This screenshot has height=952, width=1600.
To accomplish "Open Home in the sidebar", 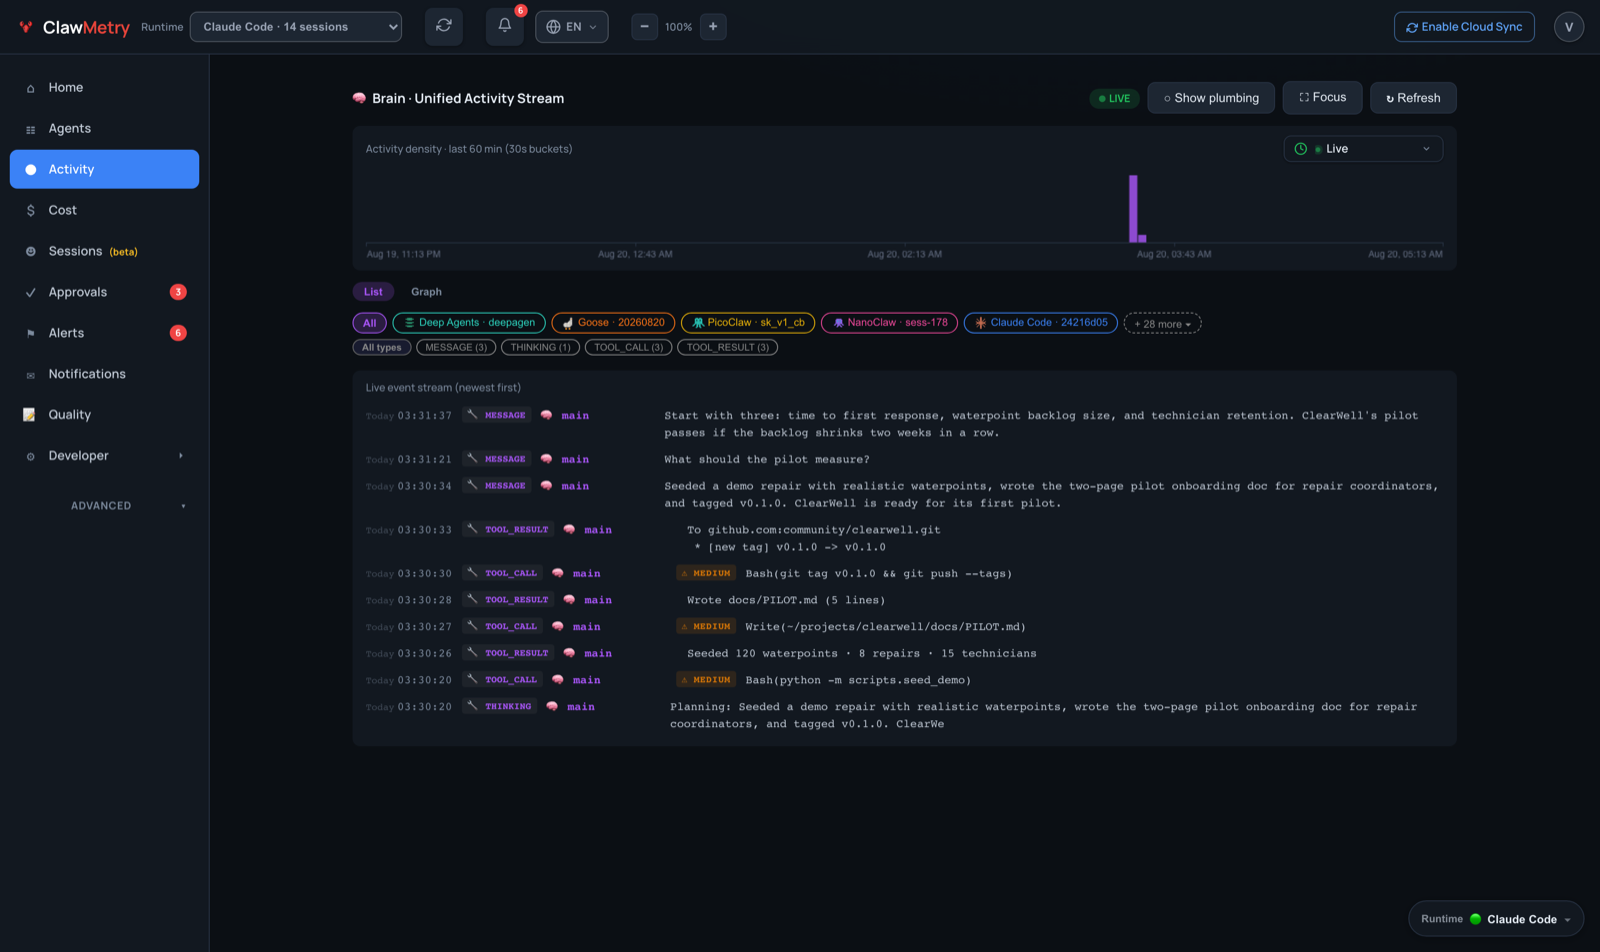I will point(104,88).
